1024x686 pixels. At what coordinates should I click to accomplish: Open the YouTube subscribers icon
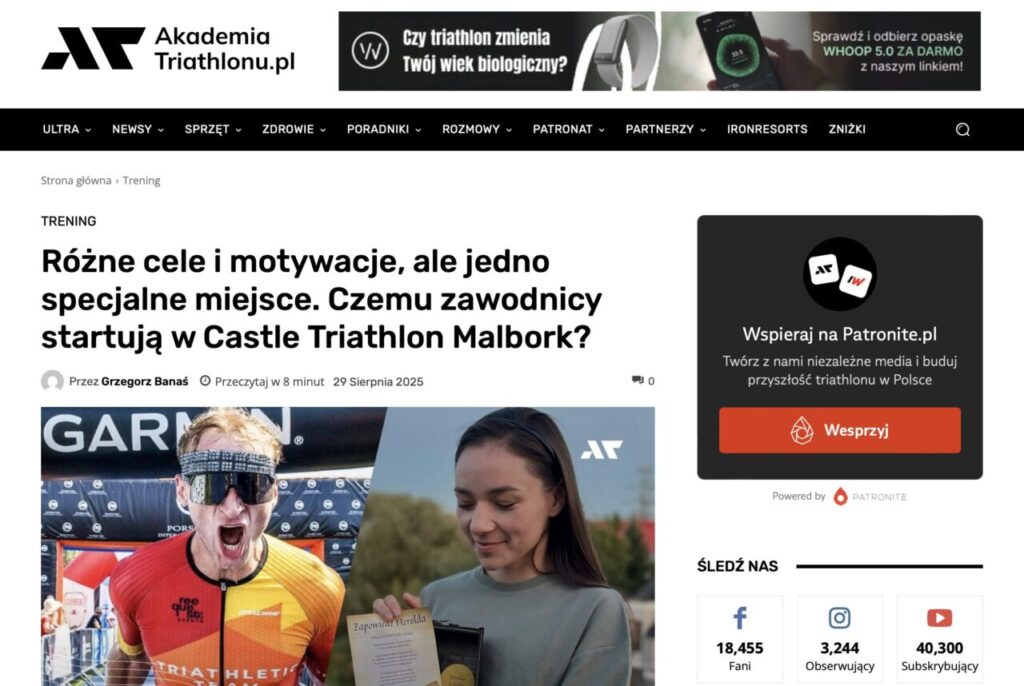pos(939,617)
